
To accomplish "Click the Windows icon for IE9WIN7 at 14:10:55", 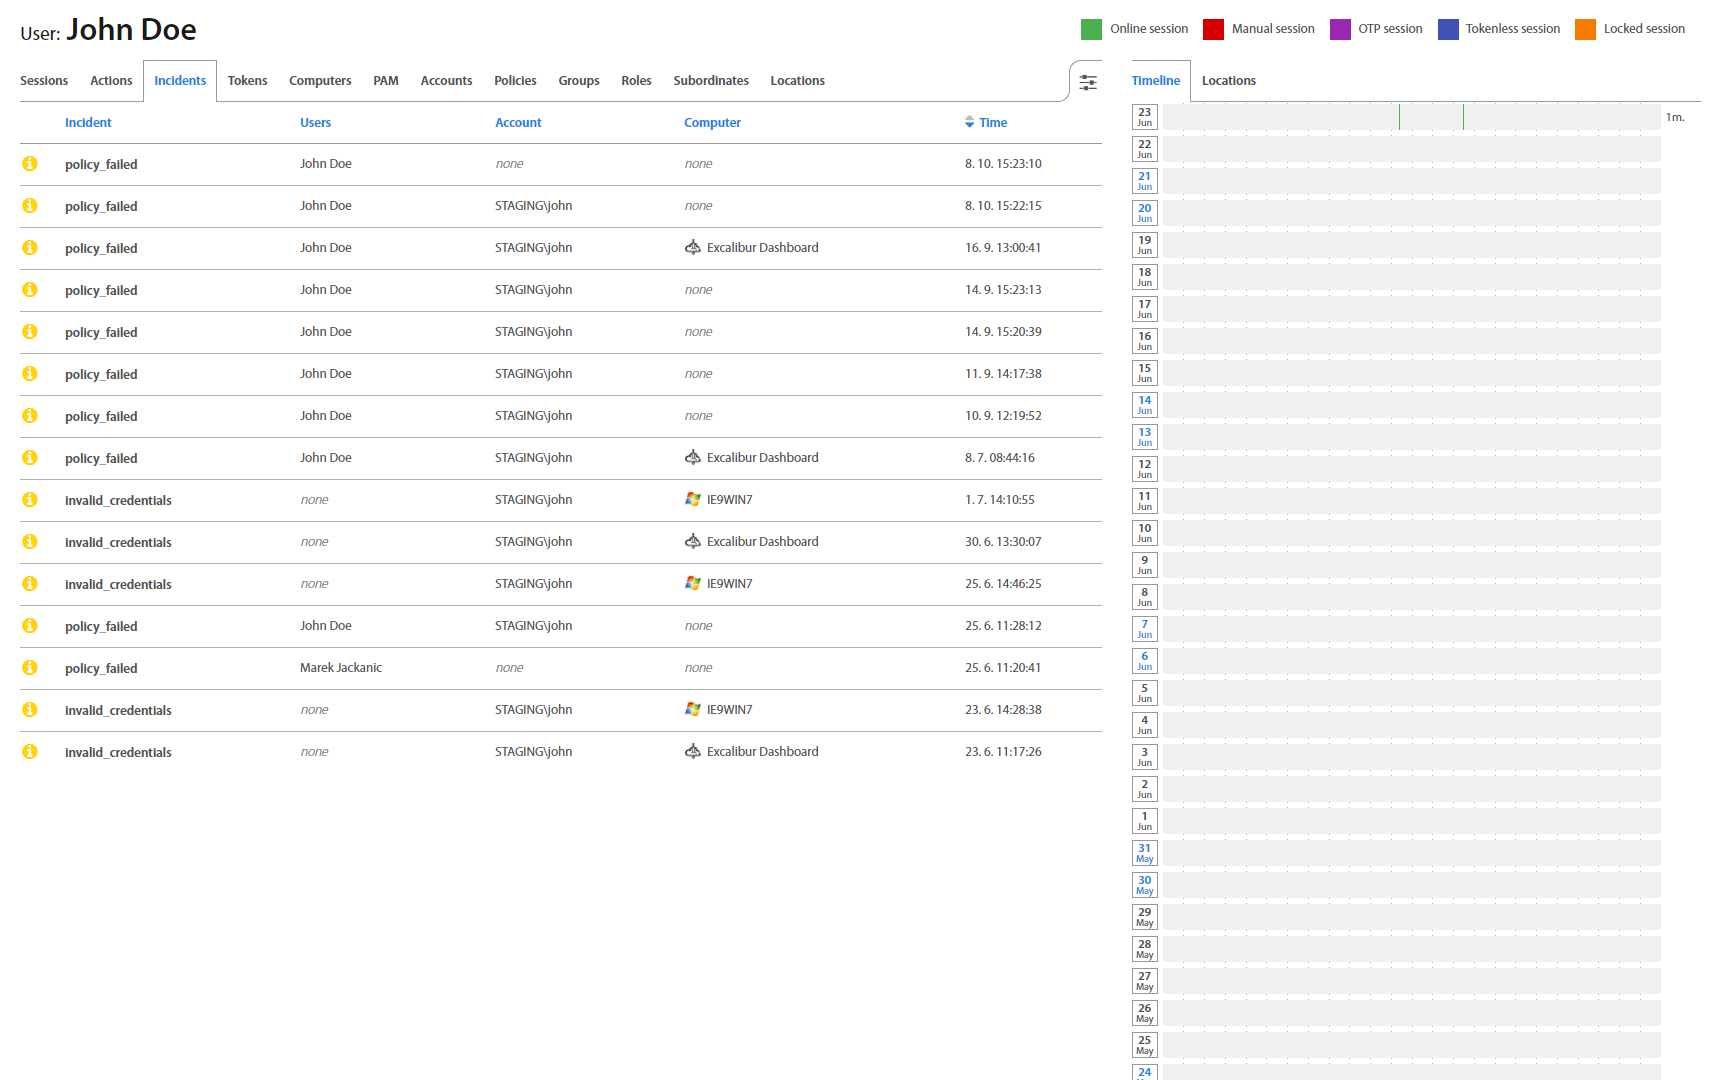I will (692, 499).
